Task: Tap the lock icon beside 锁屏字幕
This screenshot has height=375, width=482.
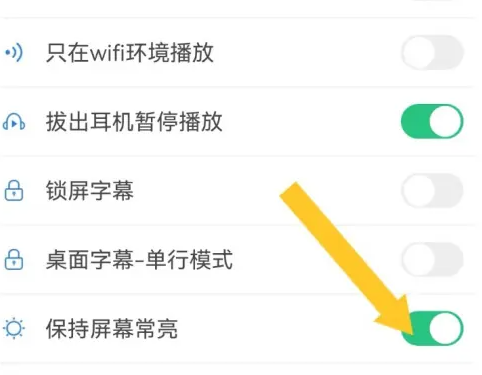Action: (x=14, y=191)
